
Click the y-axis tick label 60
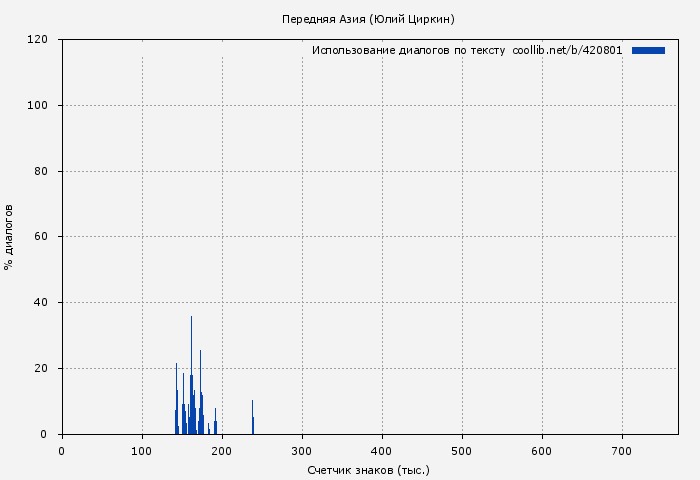[41, 237]
